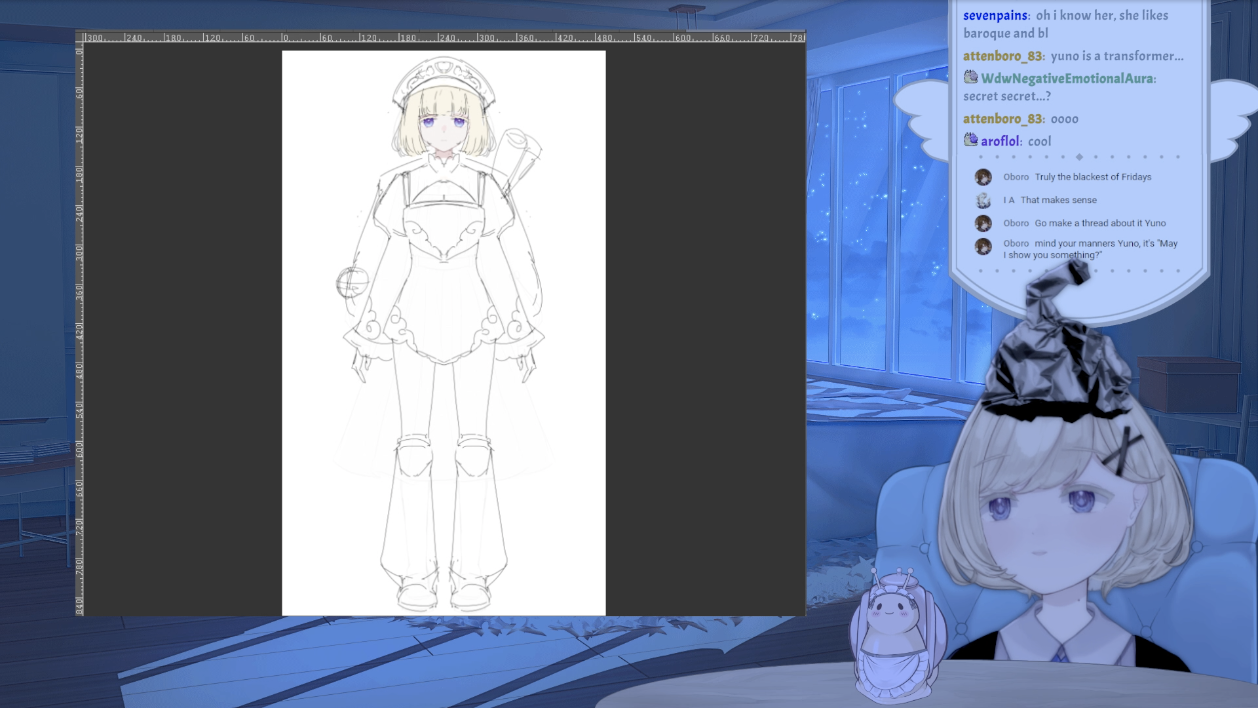Click I A's avatar beside 'That makes sense'
Screen dimensions: 1258x708
(x=983, y=200)
